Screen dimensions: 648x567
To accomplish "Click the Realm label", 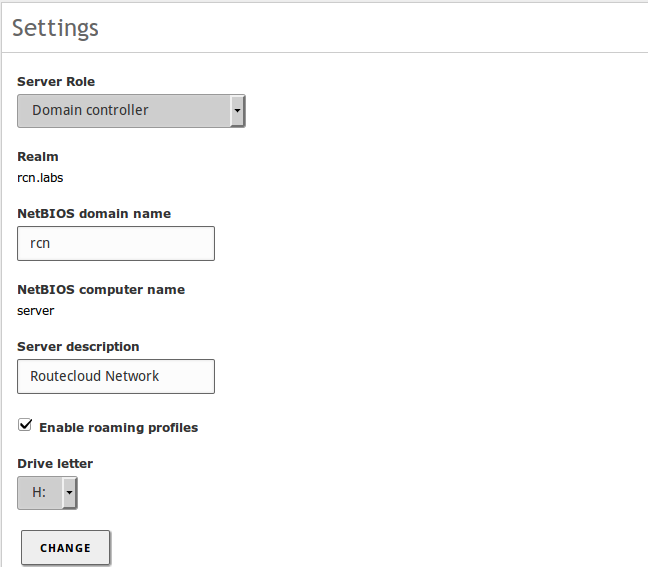I will coord(38,157).
